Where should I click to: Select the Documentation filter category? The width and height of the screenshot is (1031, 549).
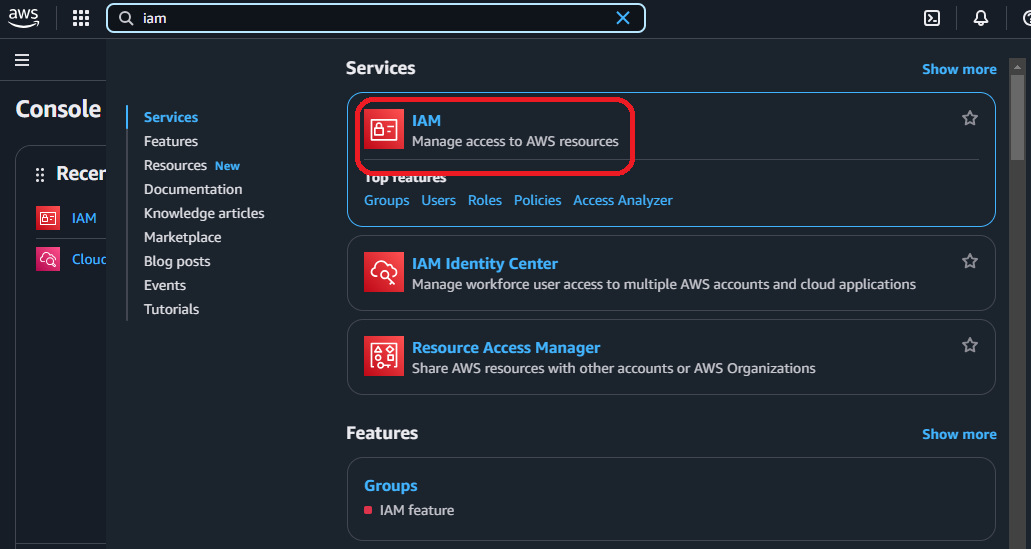tap(193, 189)
